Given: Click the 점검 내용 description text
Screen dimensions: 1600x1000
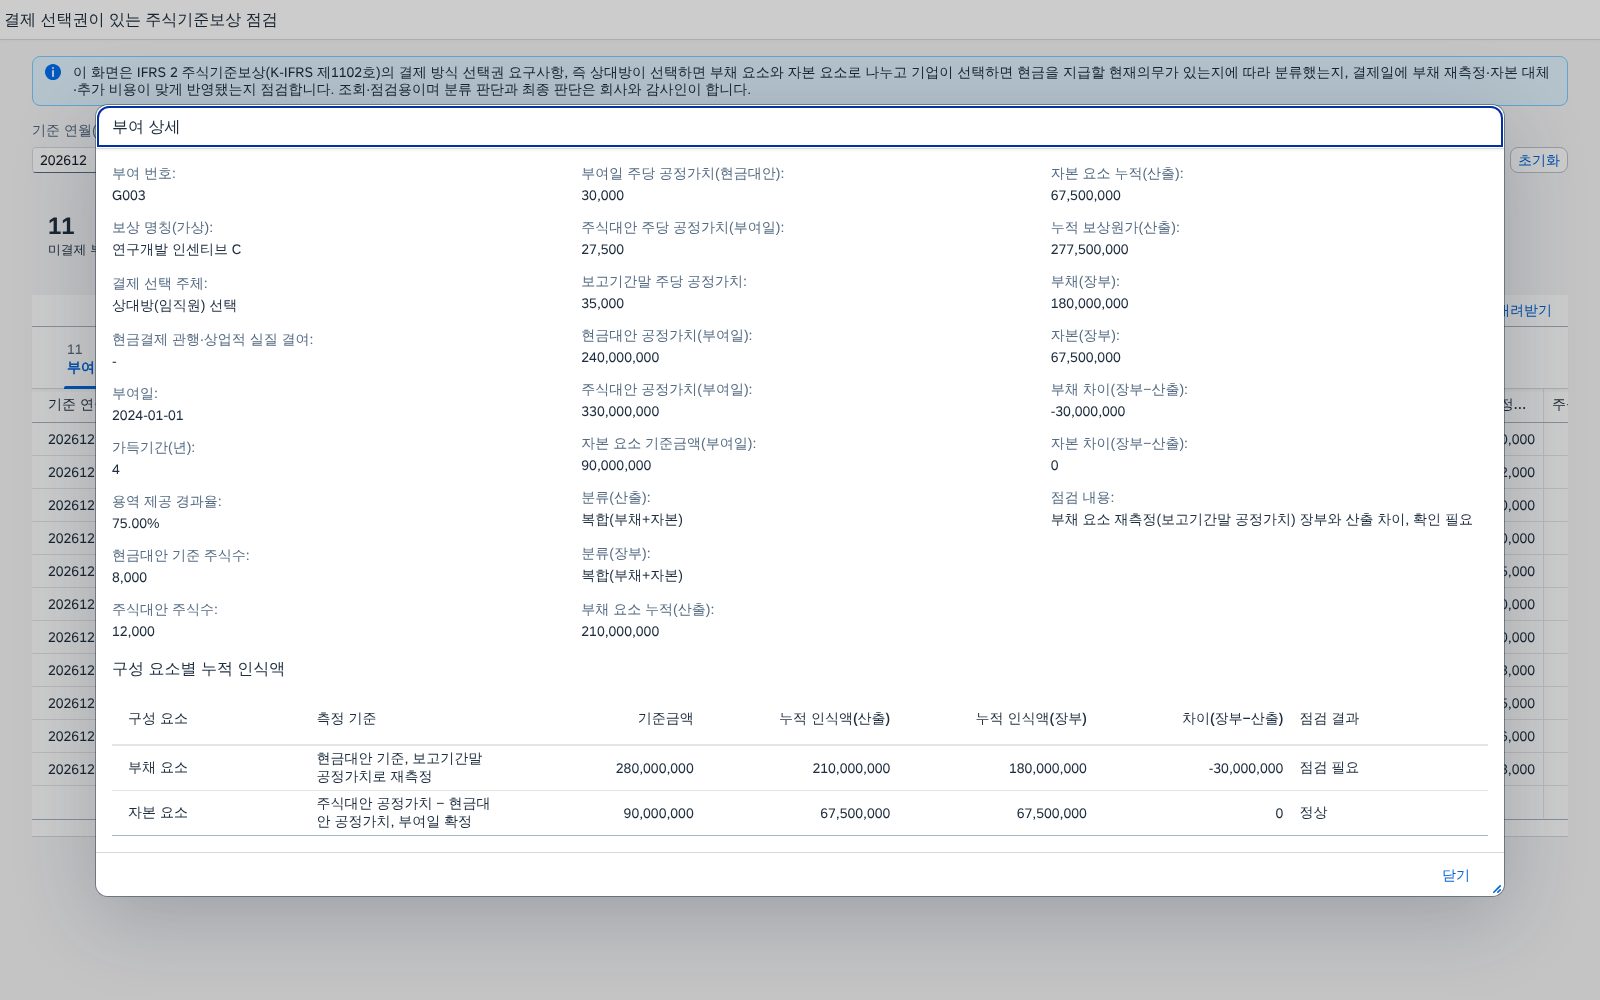Looking at the screenshot, I should point(1261,520).
